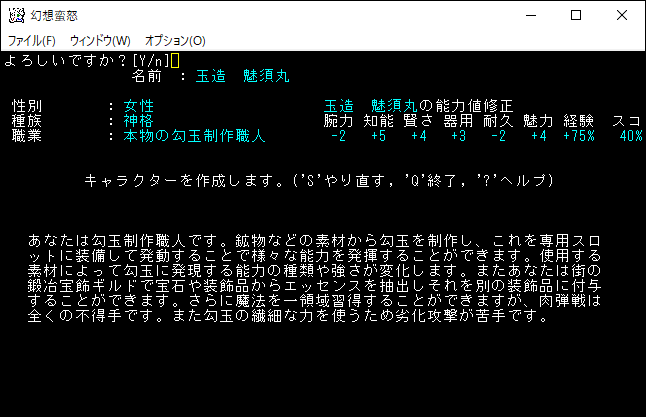This screenshot has height=417, width=646.
Task: Maximize the 幻想蛮怒 window
Action: tap(576, 15)
